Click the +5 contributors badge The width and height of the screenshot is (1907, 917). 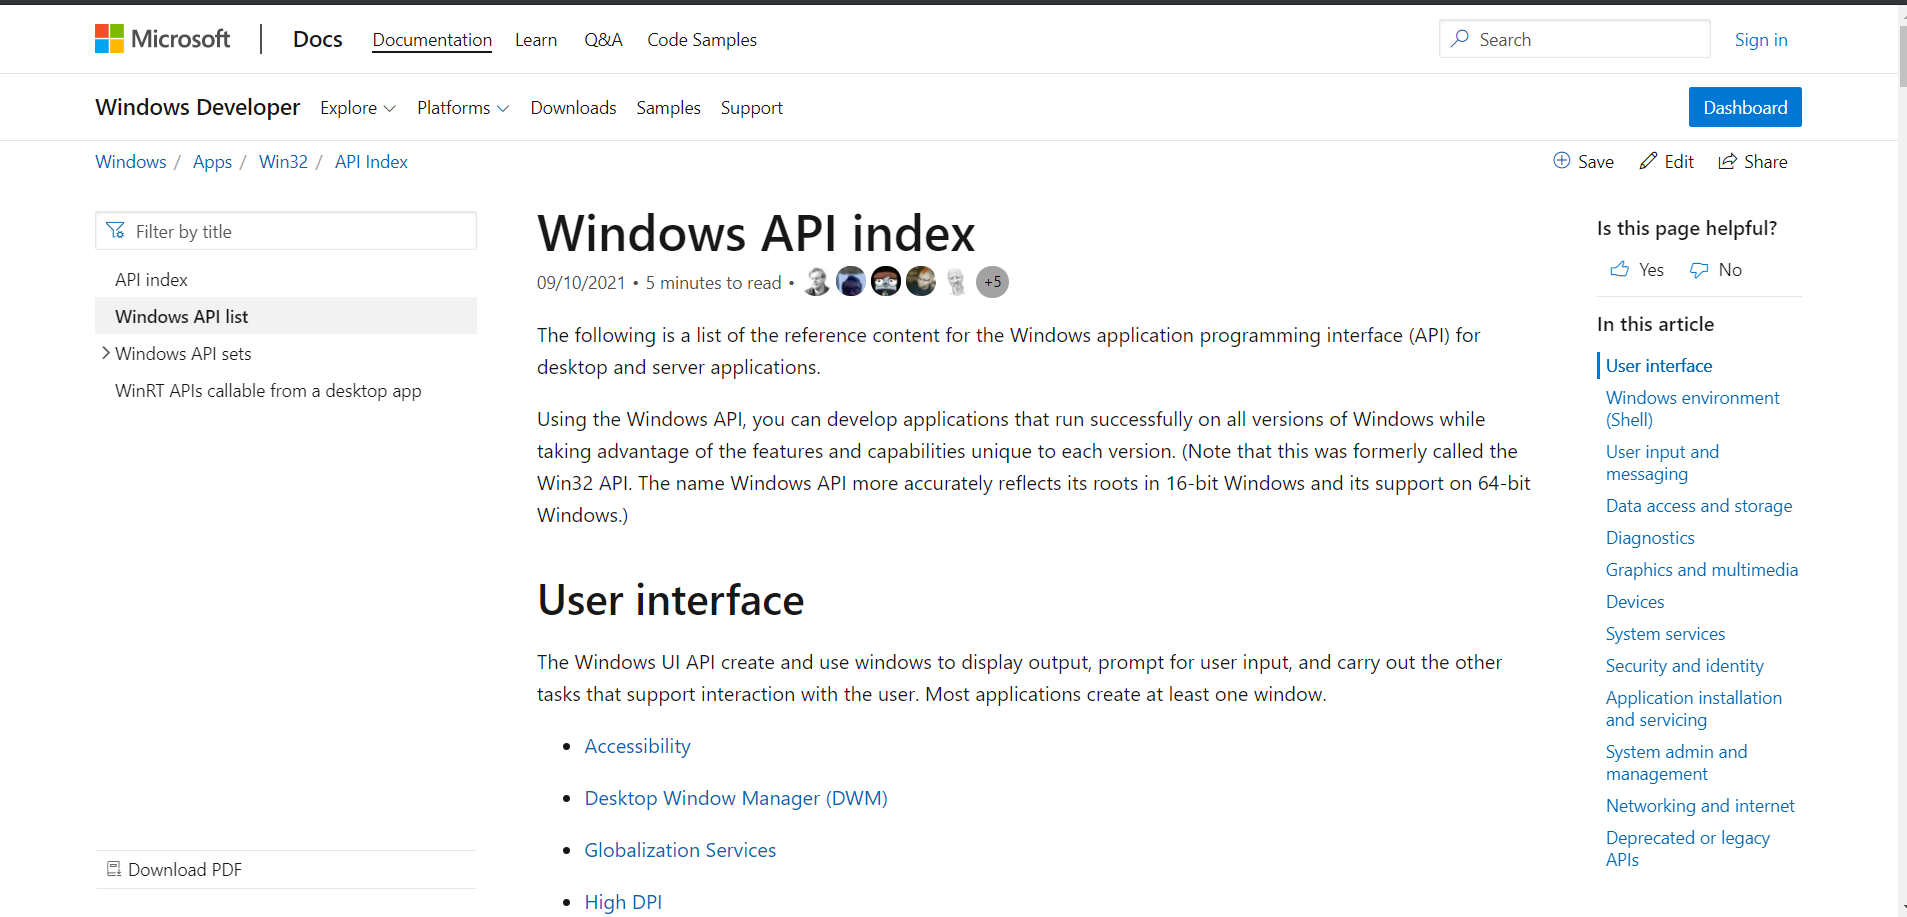click(992, 282)
